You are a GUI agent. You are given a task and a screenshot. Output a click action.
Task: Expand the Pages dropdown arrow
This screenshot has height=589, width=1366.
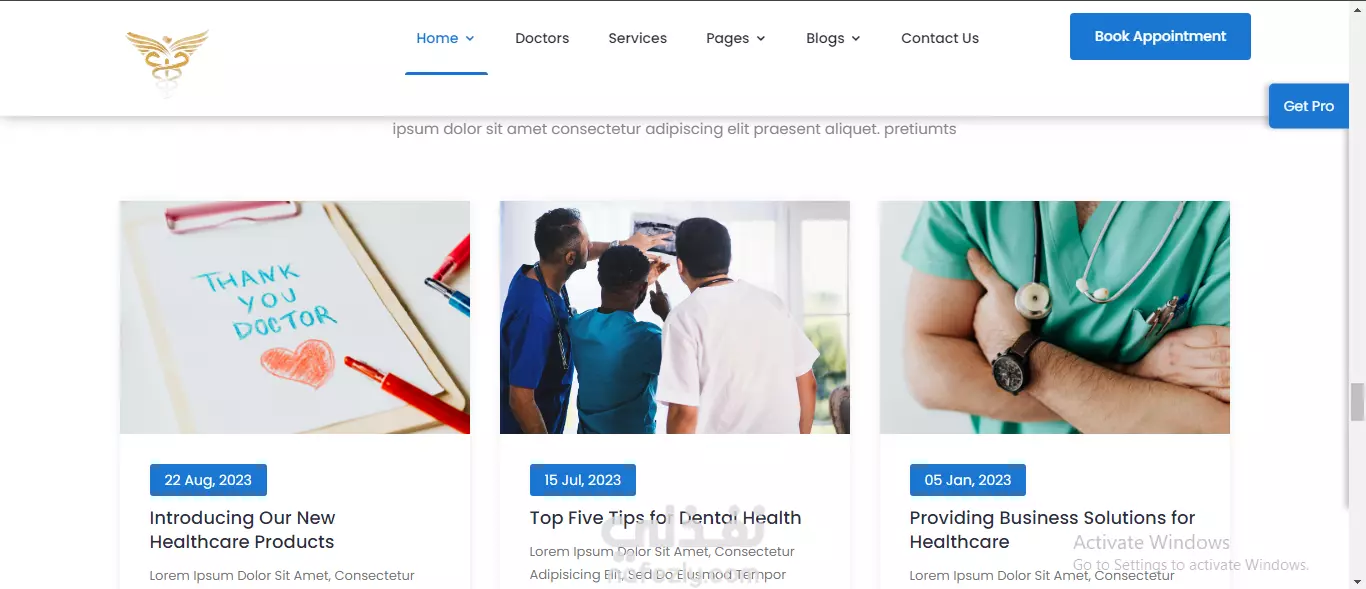pyautogui.click(x=761, y=39)
